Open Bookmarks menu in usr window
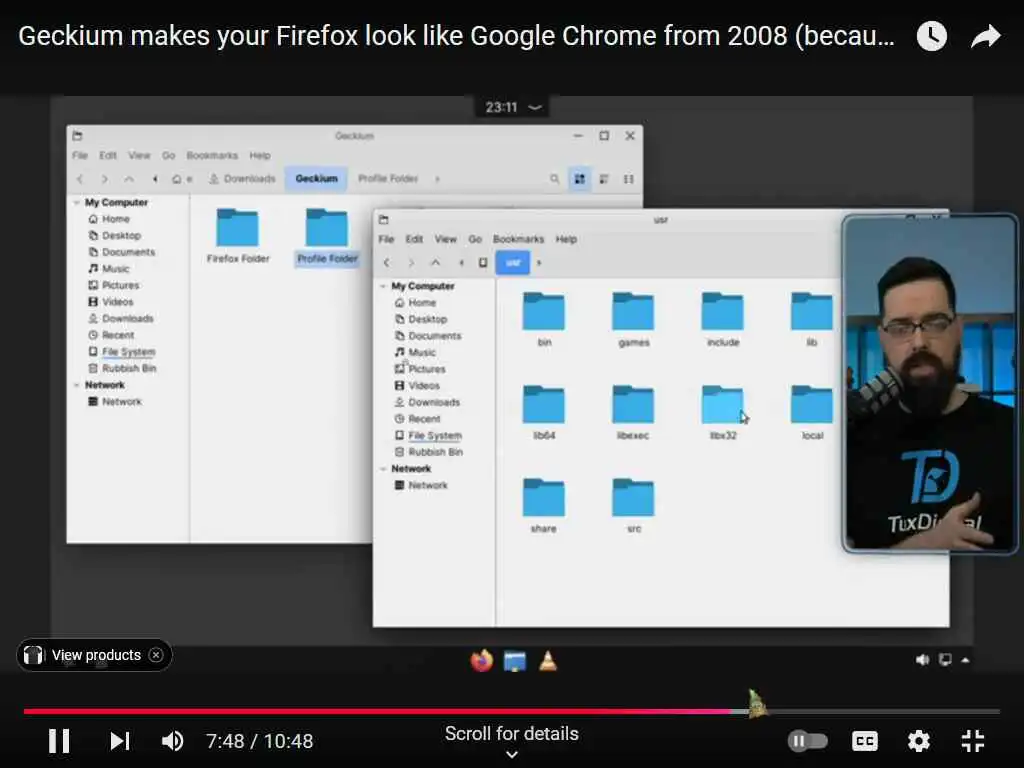 pyautogui.click(x=519, y=239)
